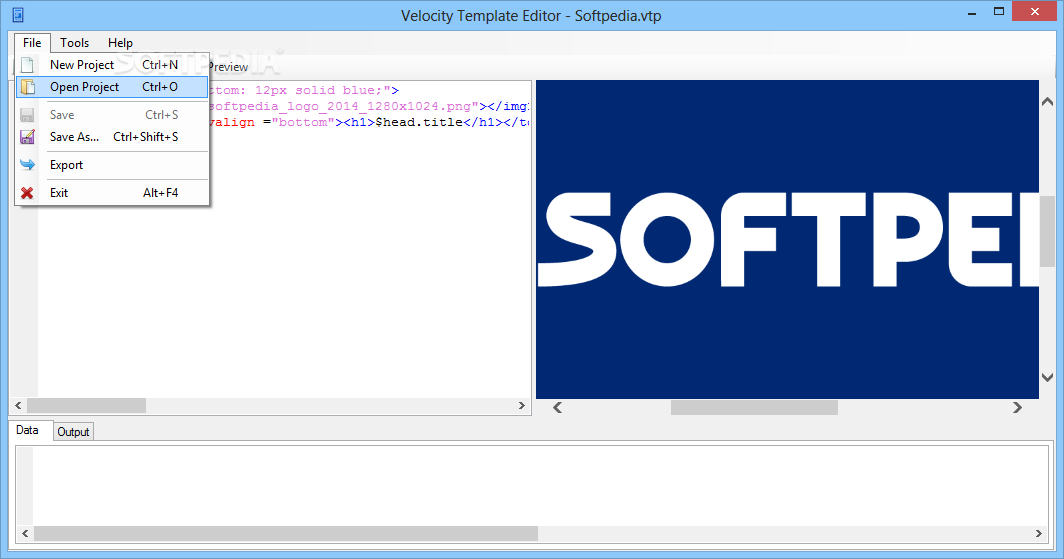The width and height of the screenshot is (1064, 559).
Task: Select Save As... menu entry
Action: click(112, 137)
